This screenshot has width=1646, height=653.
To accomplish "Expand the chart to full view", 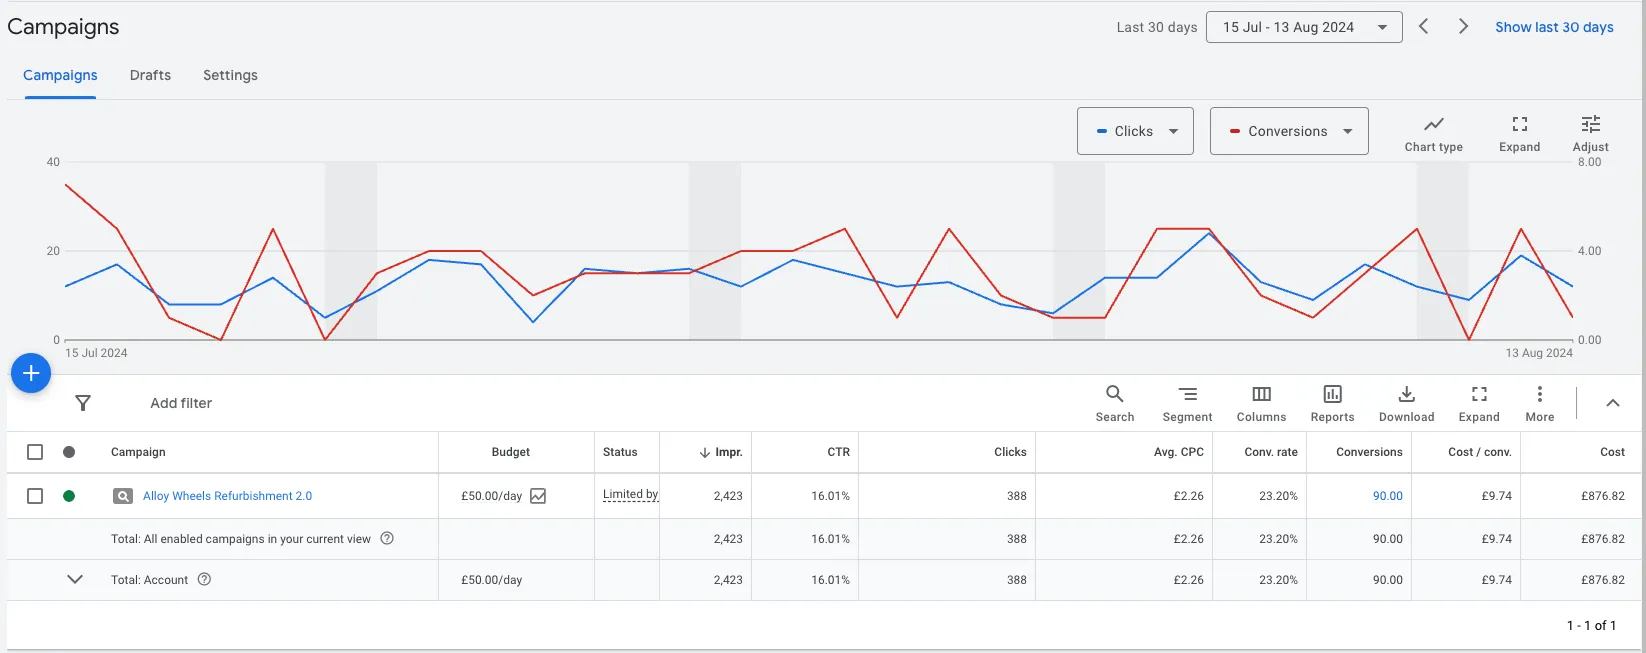I will (x=1519, y=132).
